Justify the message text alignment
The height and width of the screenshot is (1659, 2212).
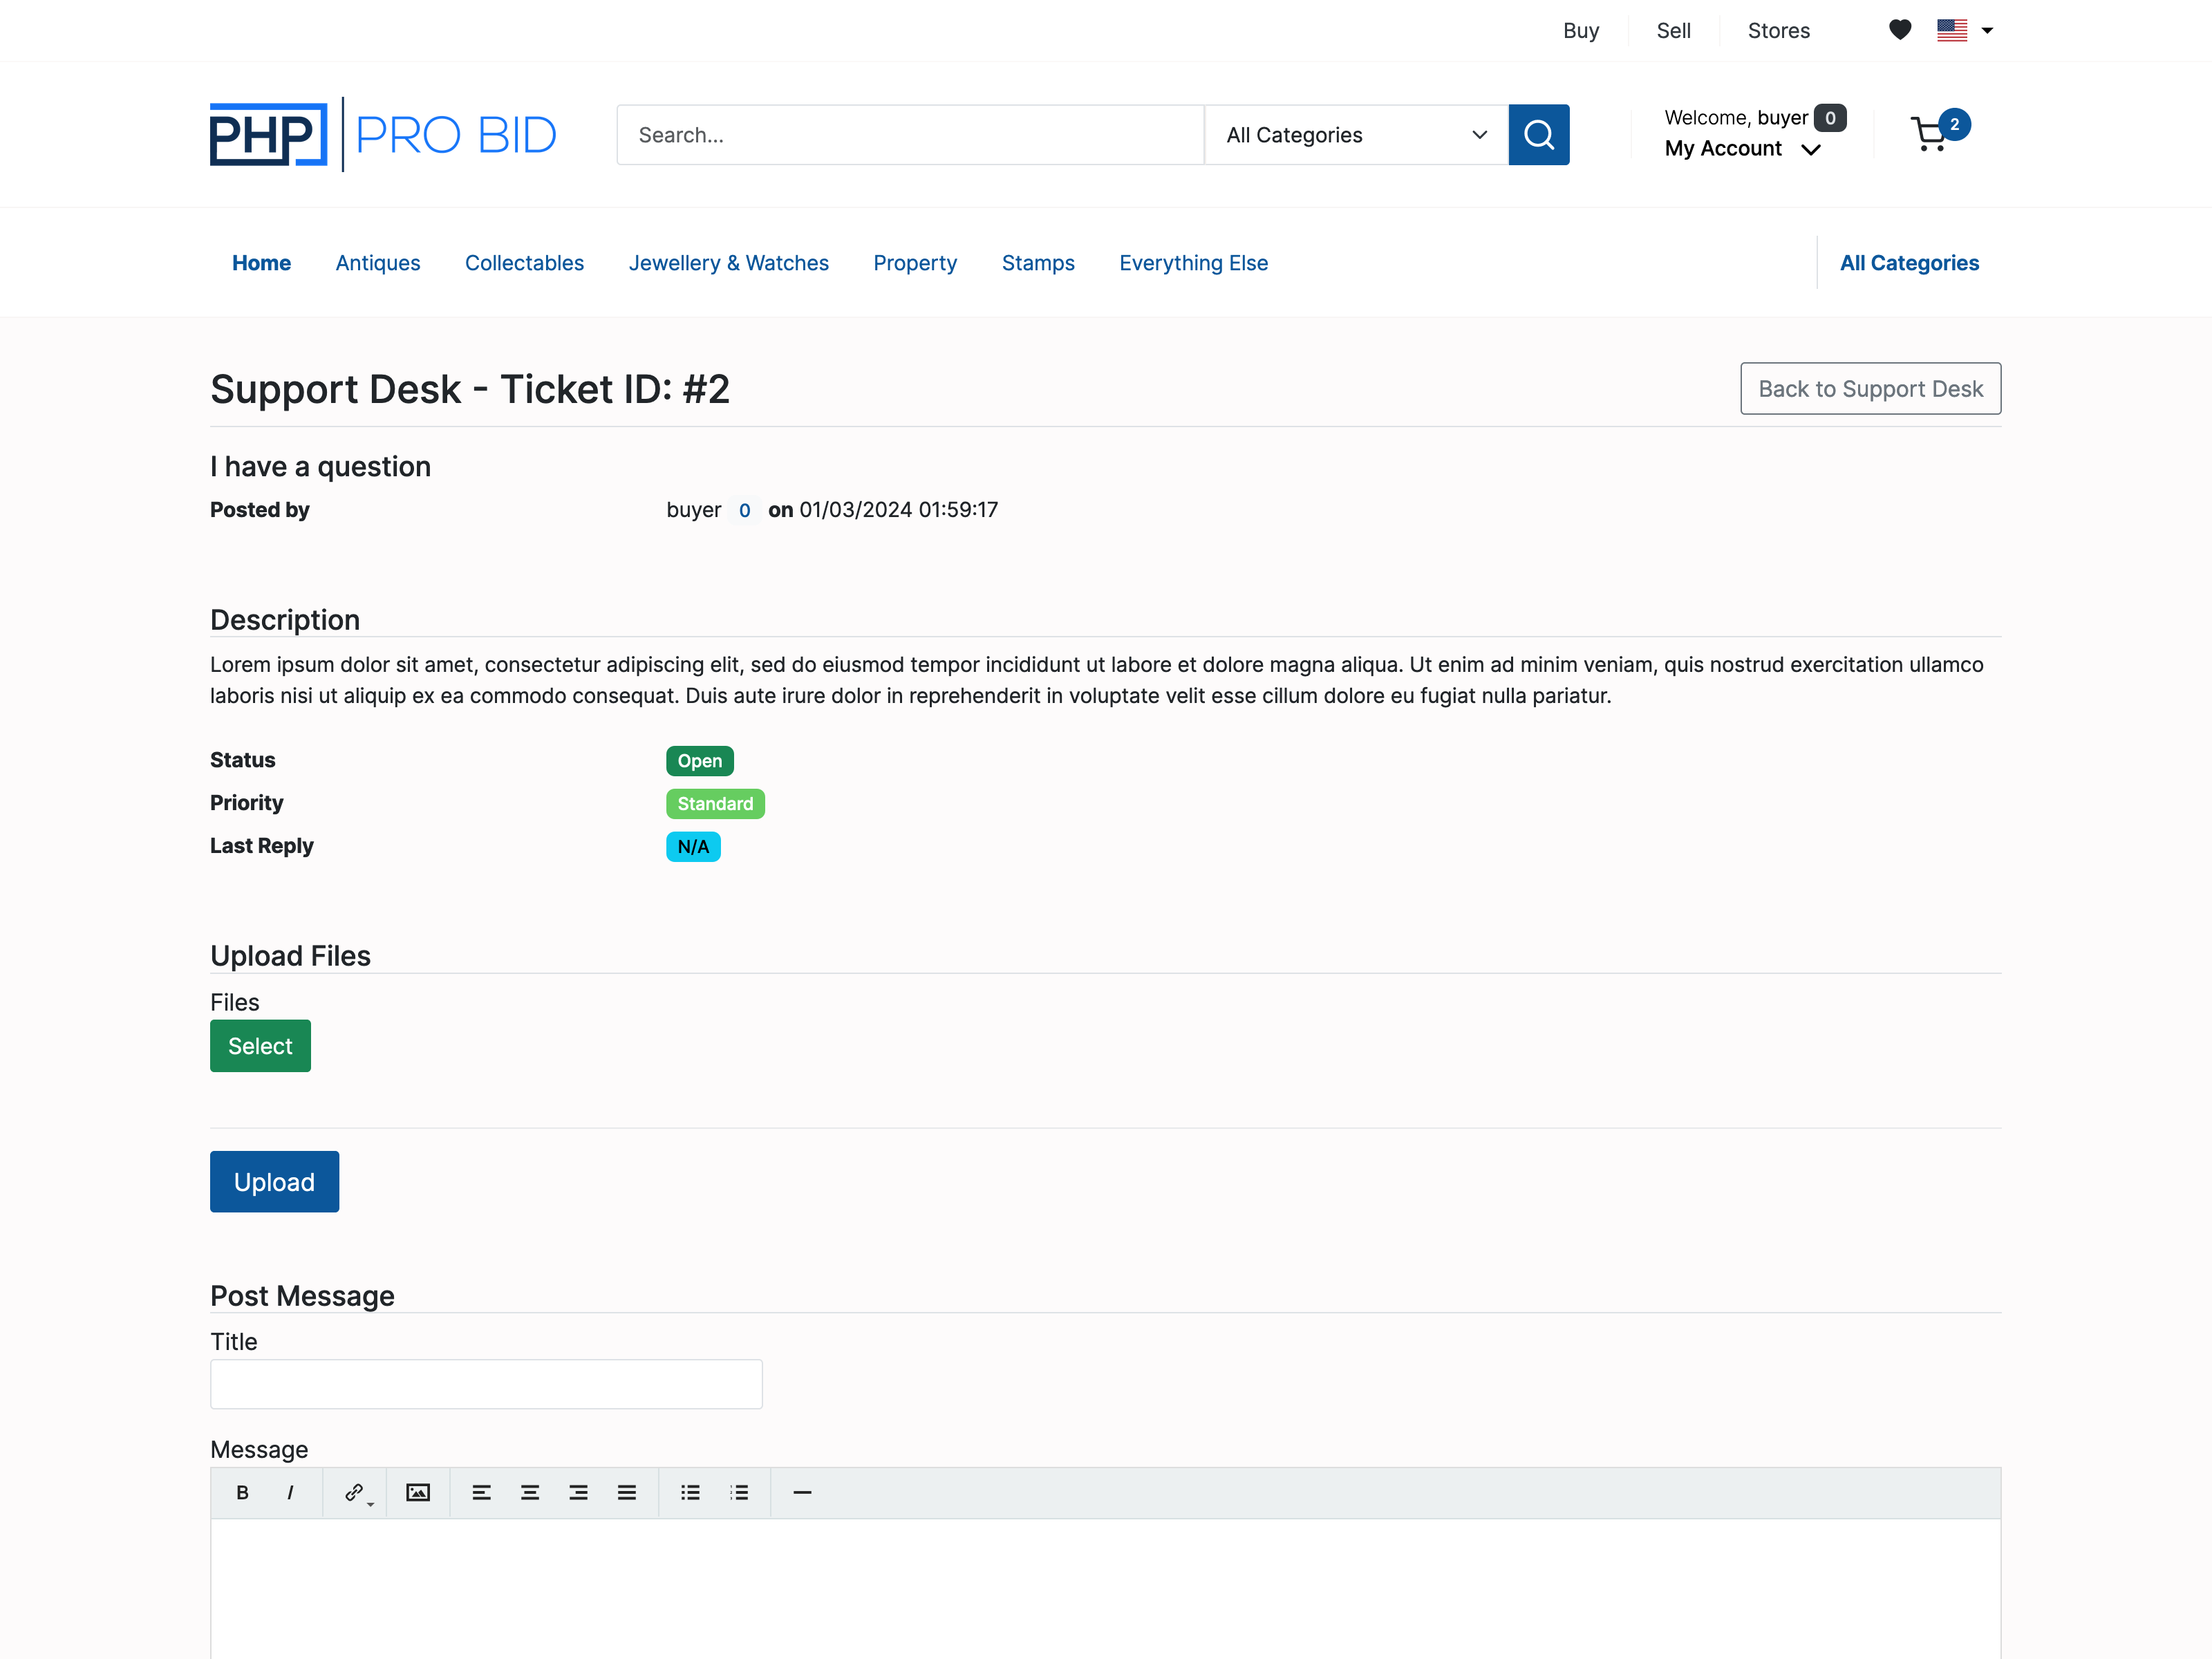pos(627,1492)
